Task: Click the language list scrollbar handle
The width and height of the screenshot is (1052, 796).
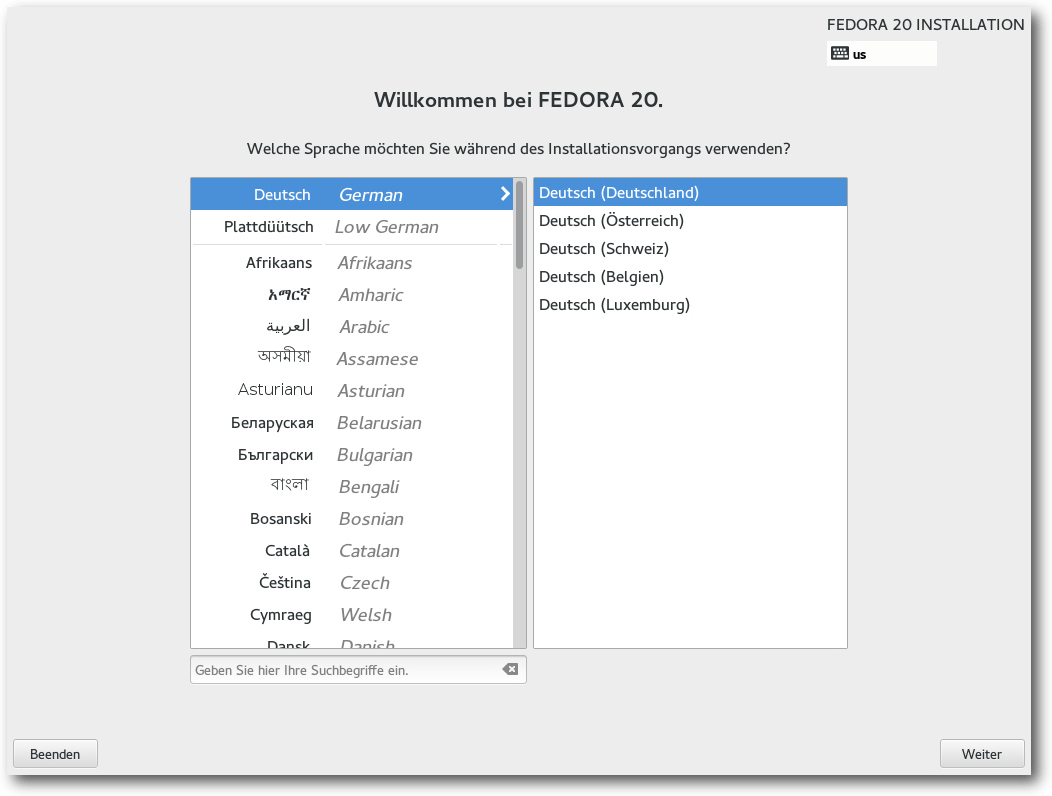Action: (519, 225)
